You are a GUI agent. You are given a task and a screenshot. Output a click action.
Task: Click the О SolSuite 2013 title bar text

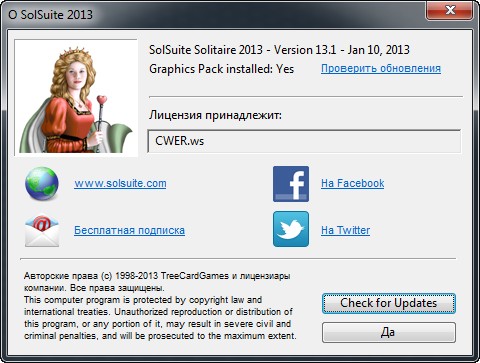point(50,14)
